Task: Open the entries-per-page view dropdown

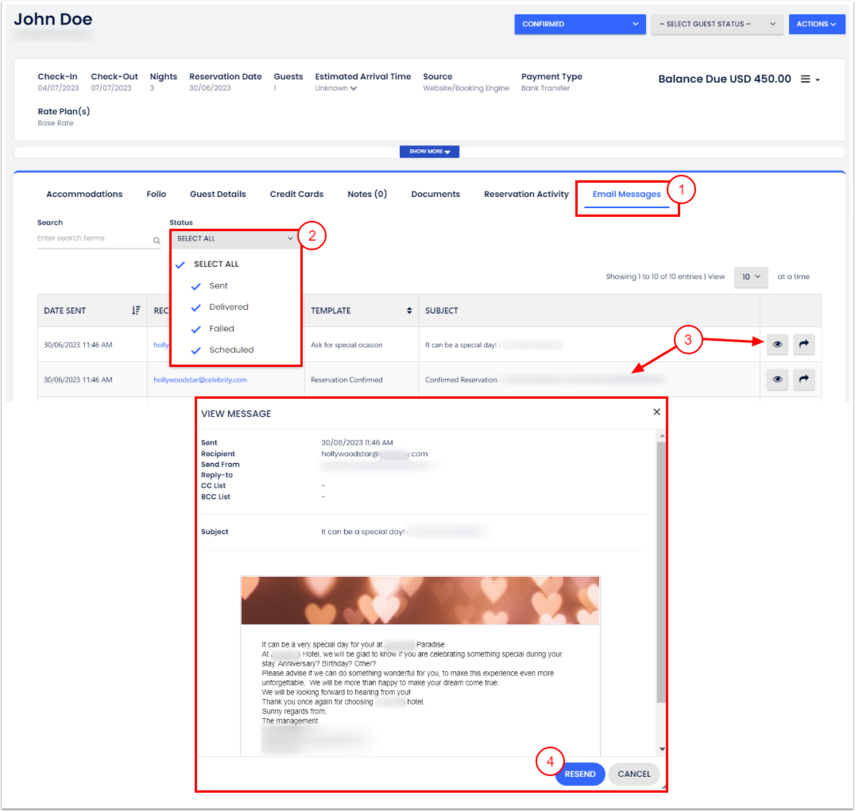Action: point(750,277)
